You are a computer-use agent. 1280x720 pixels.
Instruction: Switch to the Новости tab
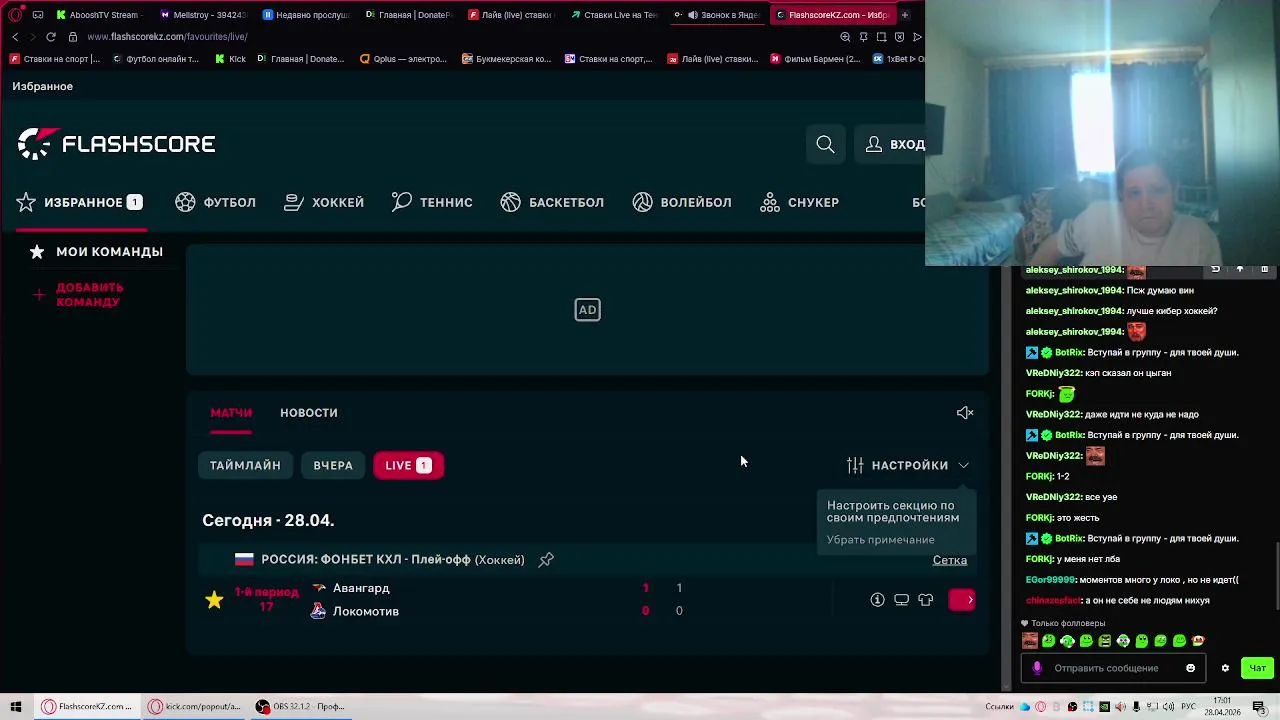click(x=309, y=413)
